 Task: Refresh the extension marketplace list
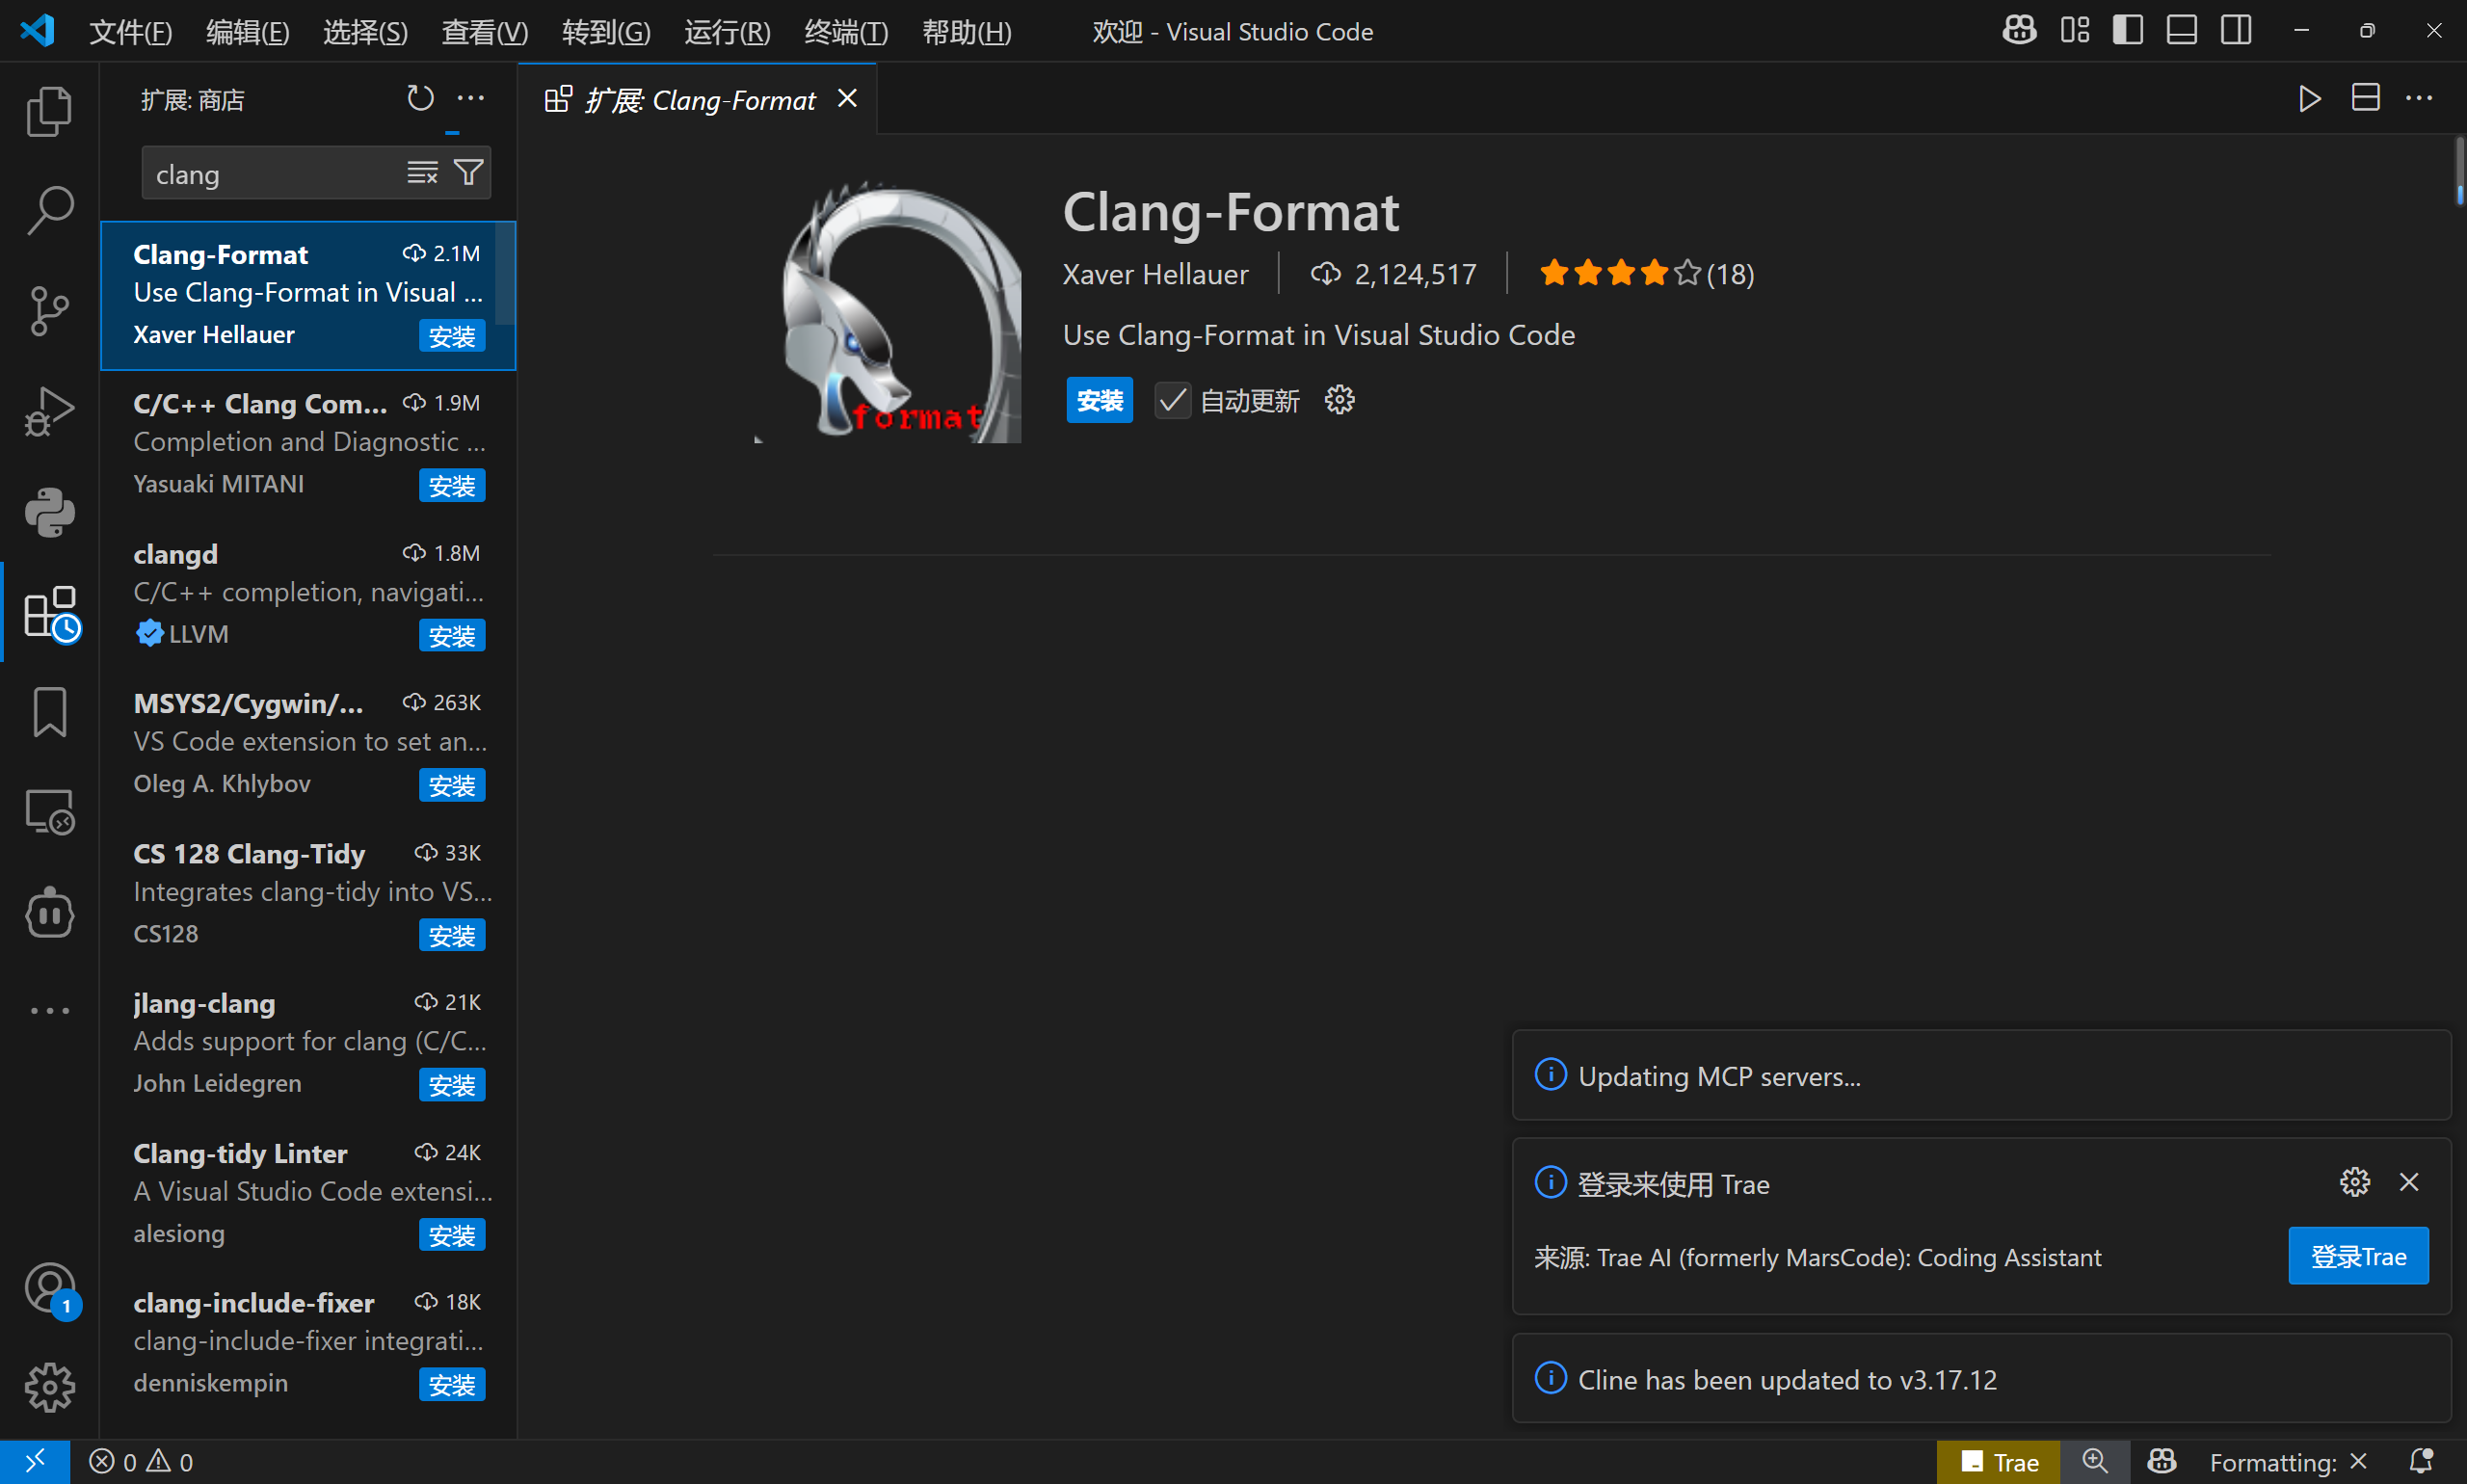click(420, 98)
